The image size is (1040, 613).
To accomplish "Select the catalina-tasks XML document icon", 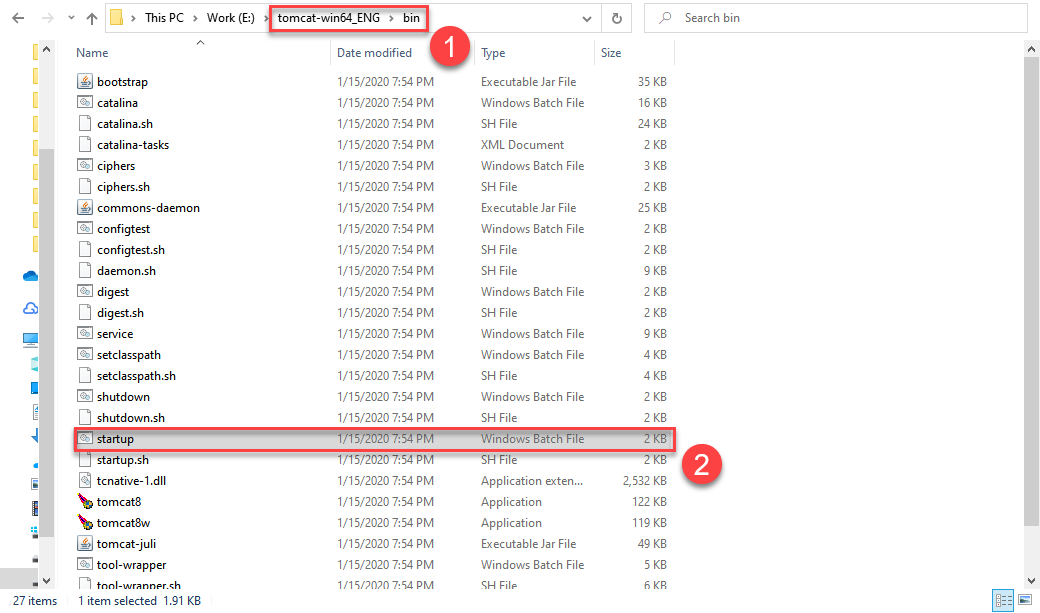I will click(84, 144).
